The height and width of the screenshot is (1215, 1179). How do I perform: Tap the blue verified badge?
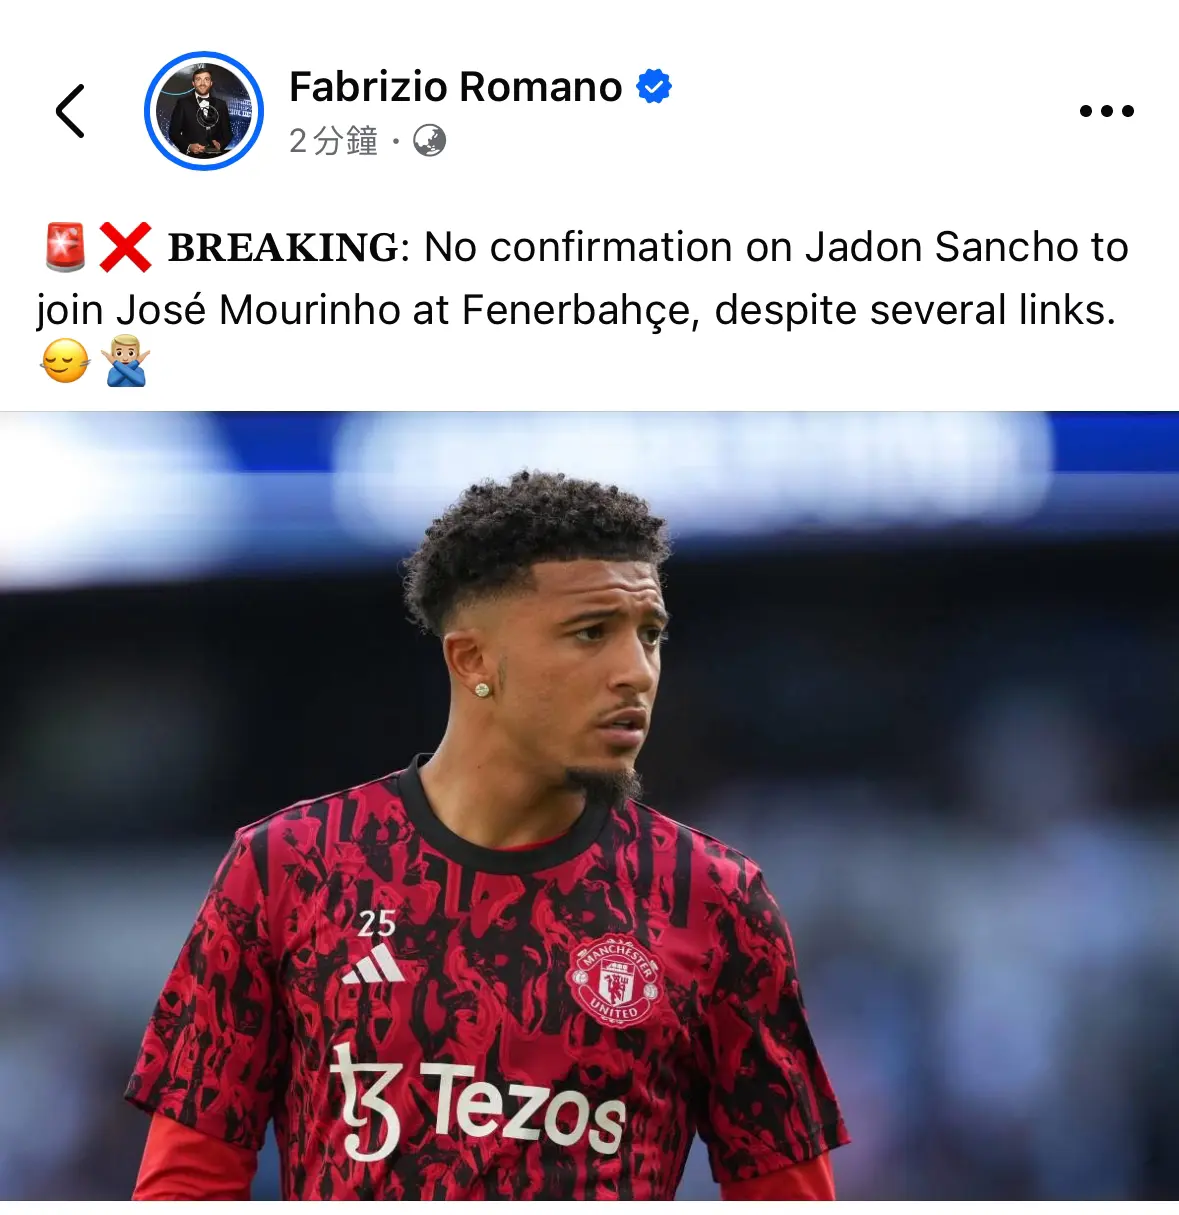pyautogui.click(x=654, y=88)
